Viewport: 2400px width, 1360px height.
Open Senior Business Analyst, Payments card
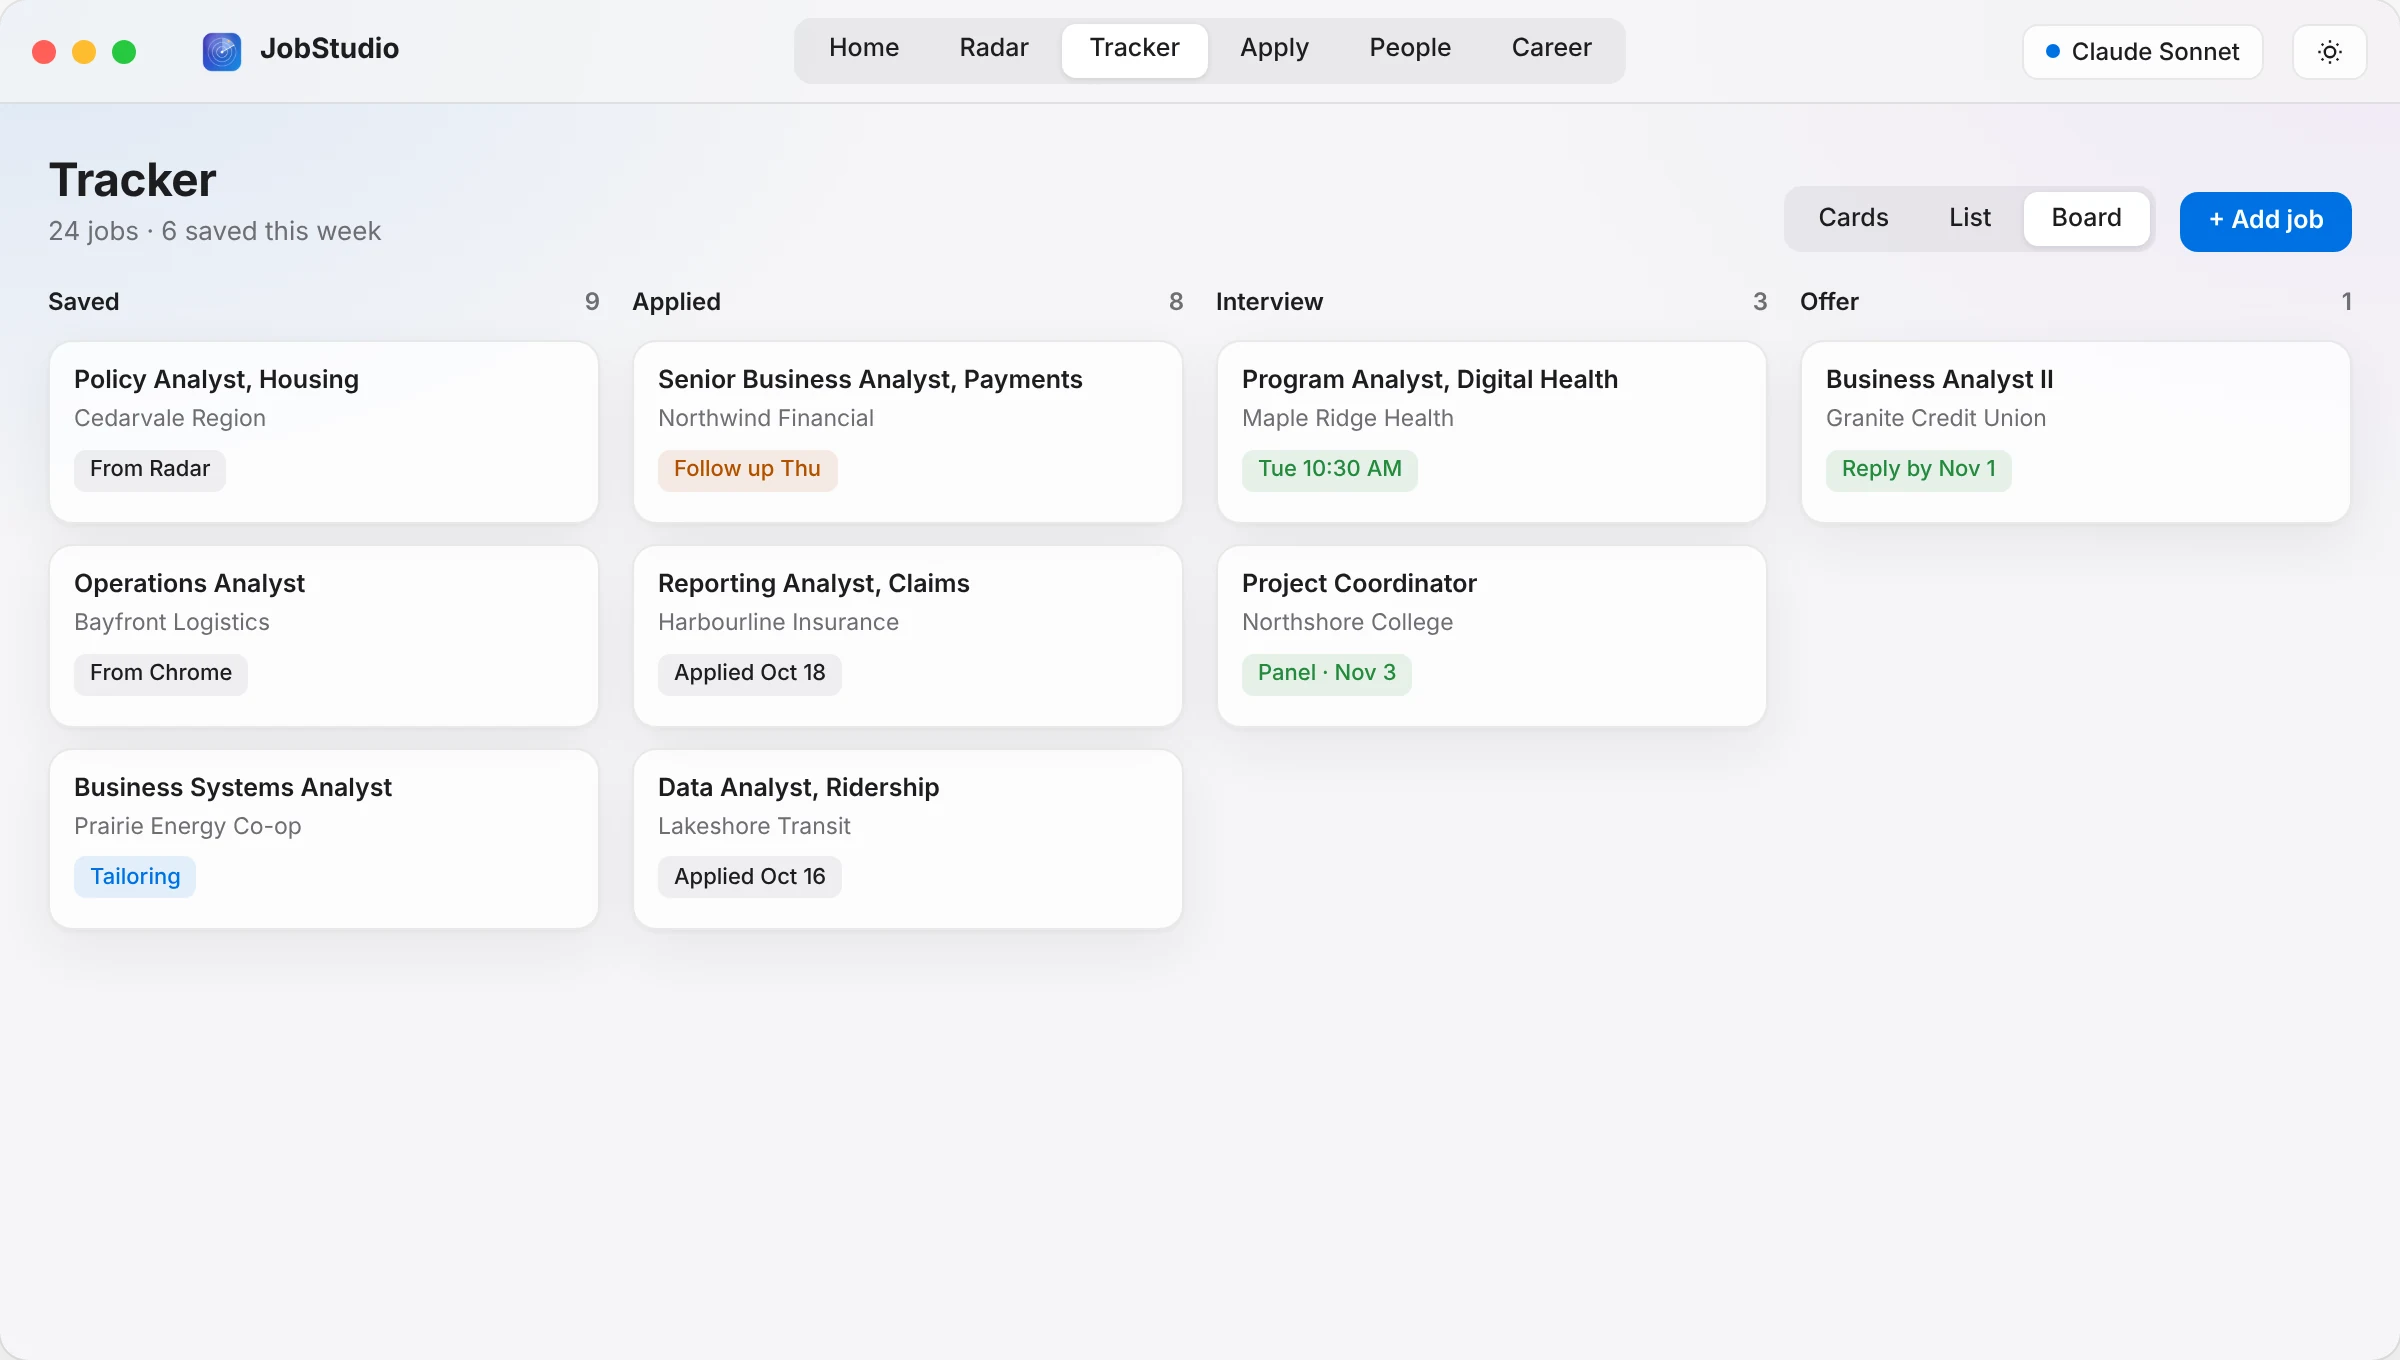908,432
